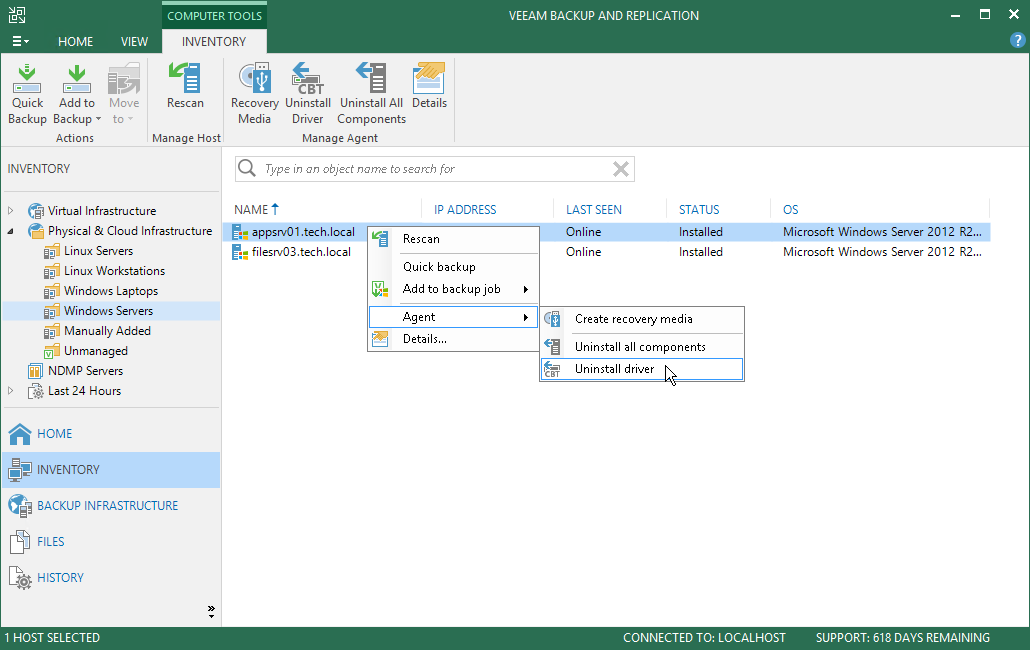This screenshot has width=1030, height=650.
Task: Click OS text for appsrv01.tech.local
Action: point(882,232)
